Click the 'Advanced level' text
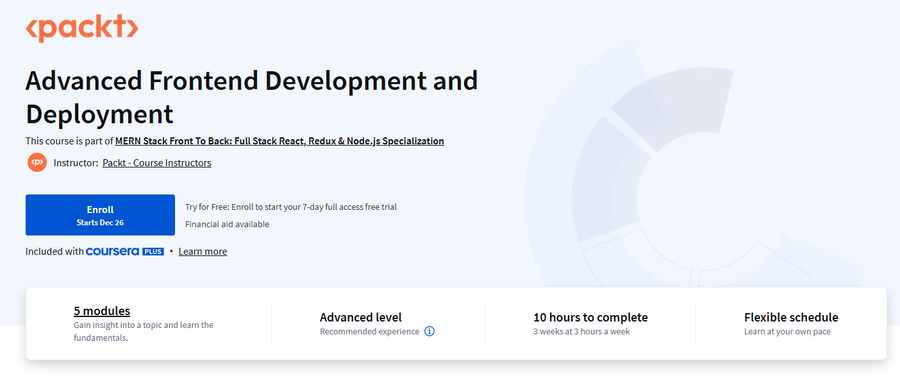 pos(361,317)
